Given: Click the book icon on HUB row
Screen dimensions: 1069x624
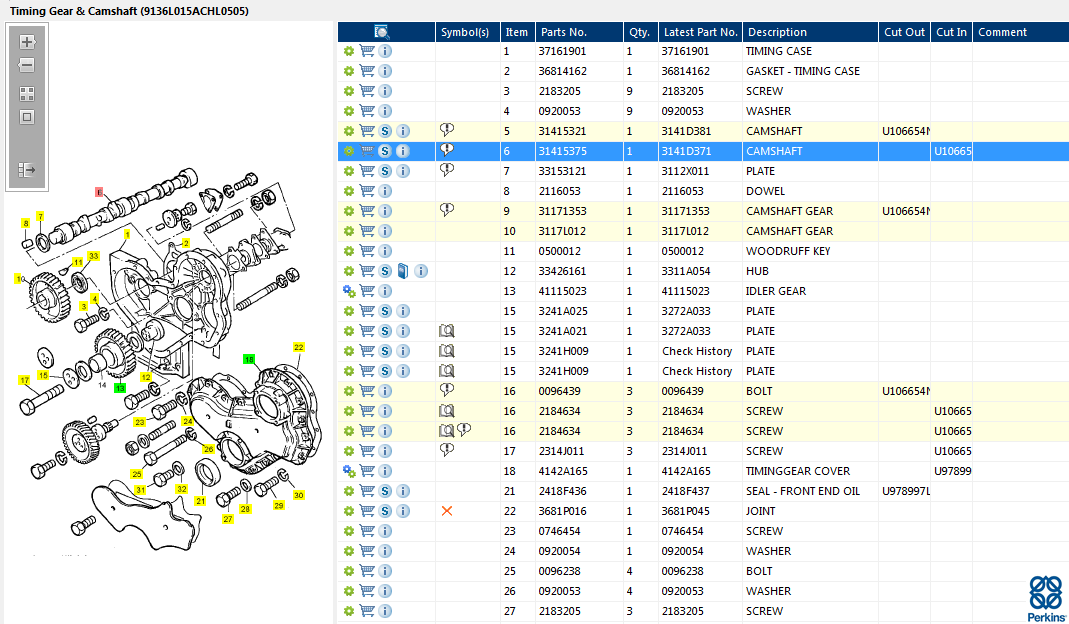Looking at the screenshot, I should [402, 271].
